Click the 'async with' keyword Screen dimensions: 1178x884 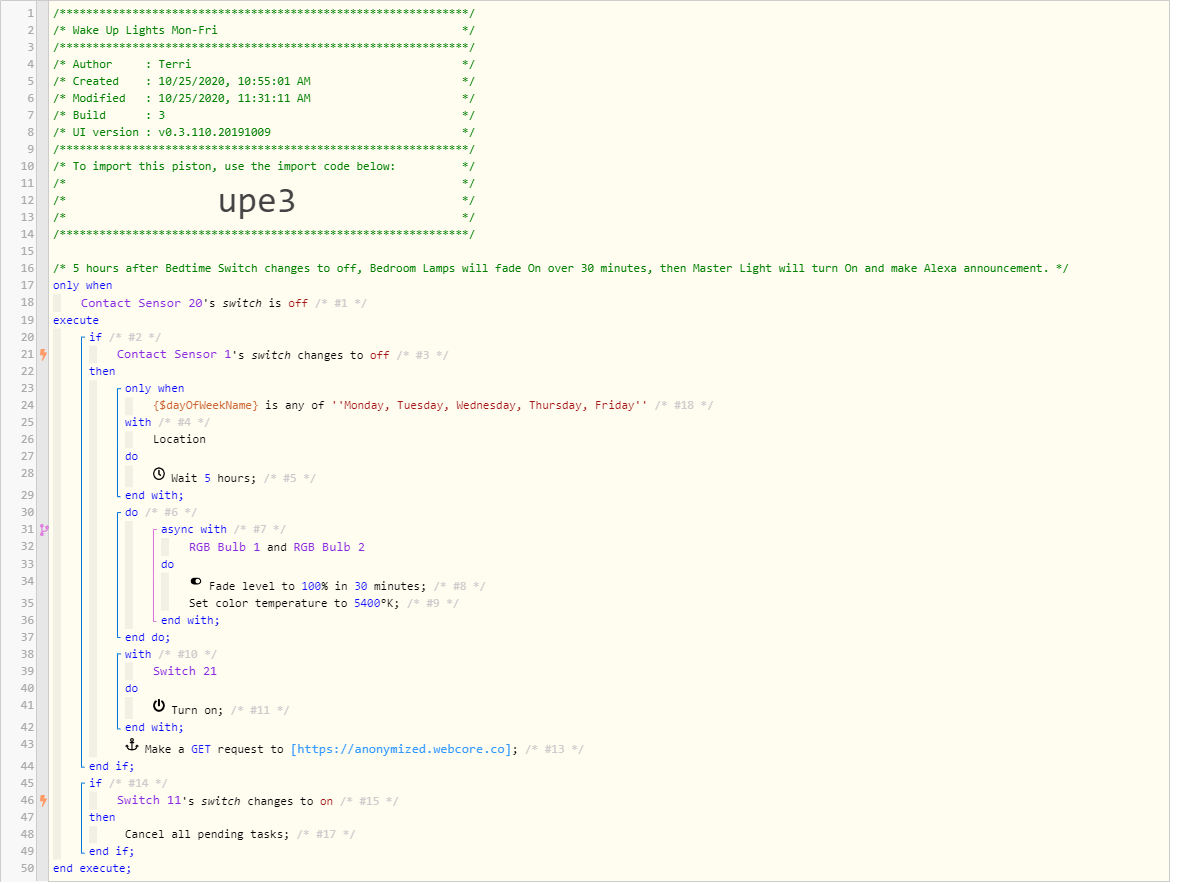coord(194,529)
